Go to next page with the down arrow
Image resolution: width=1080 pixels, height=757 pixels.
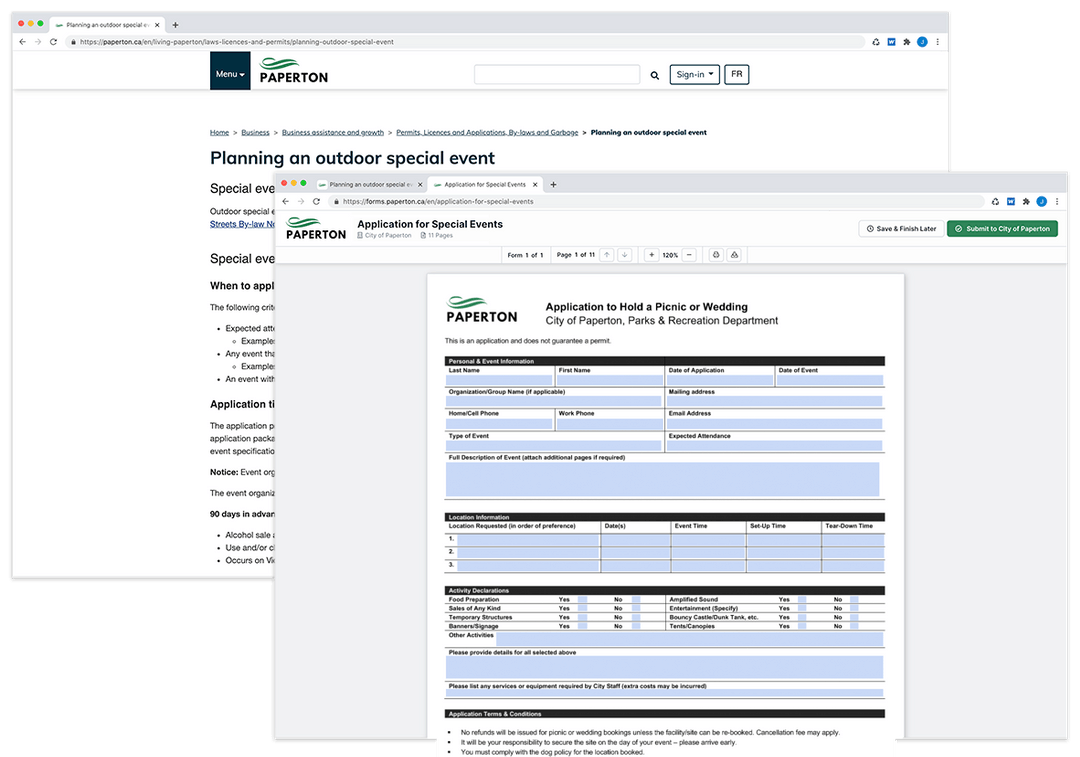coord(623,255)
